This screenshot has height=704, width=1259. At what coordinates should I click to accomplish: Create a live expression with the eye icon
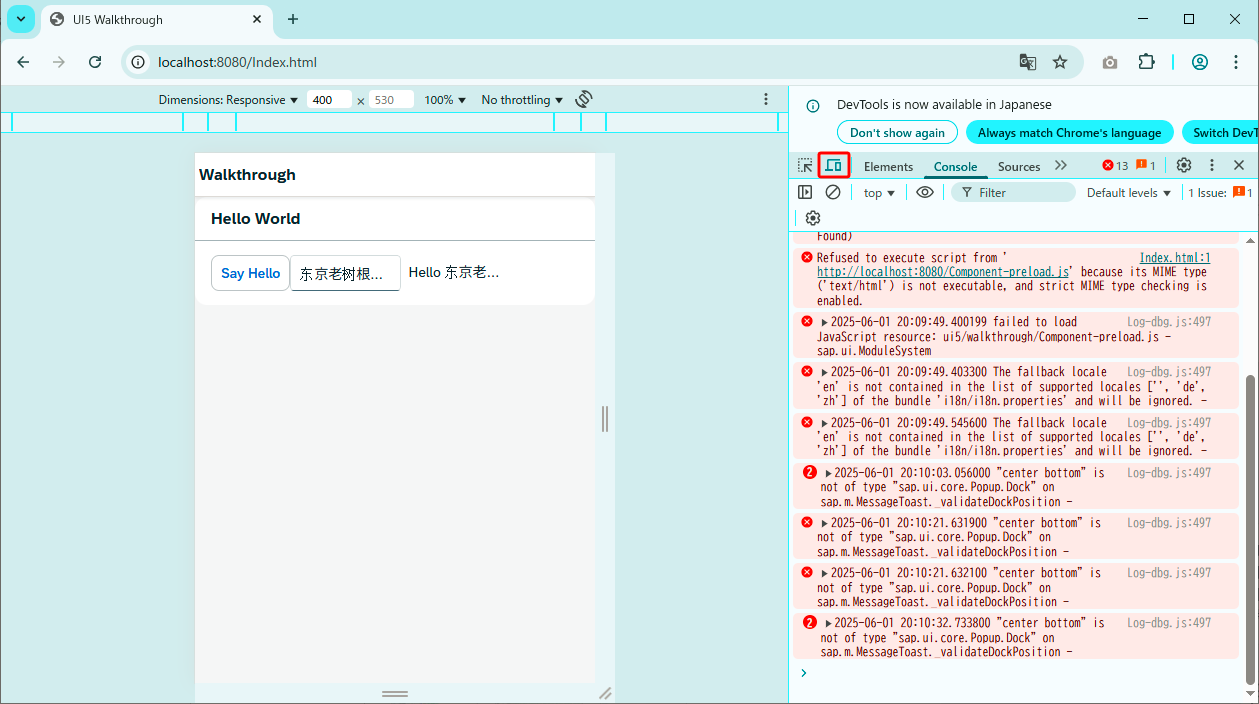(924, 191)
